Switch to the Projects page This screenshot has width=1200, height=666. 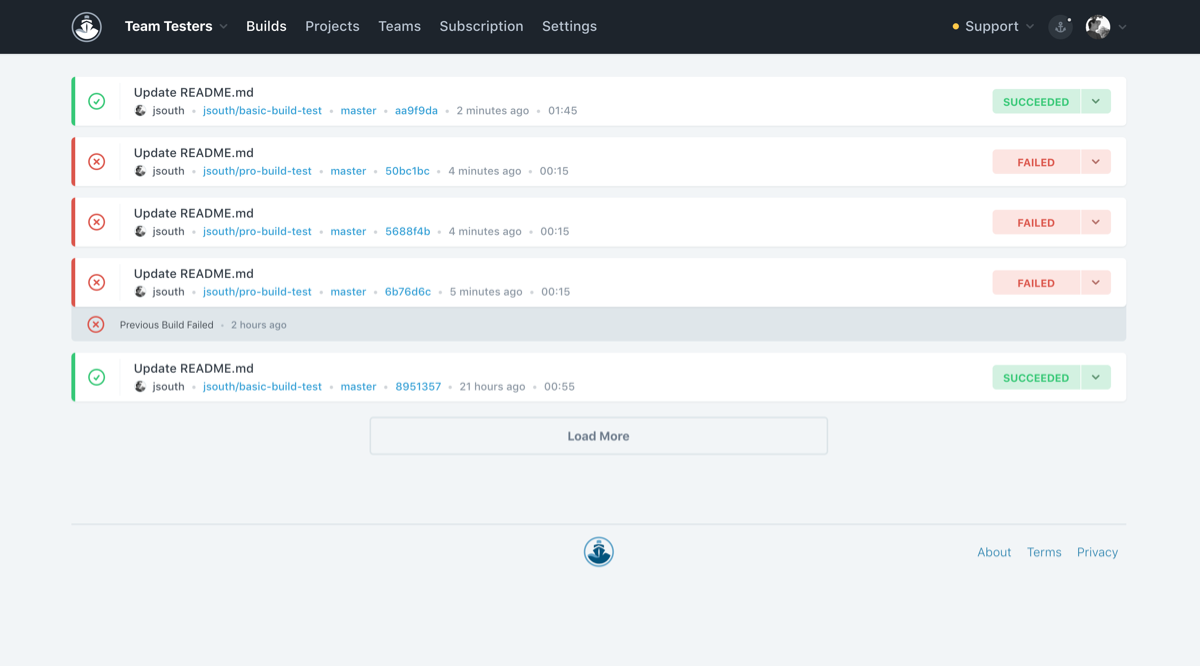click(x=332, y=26)
